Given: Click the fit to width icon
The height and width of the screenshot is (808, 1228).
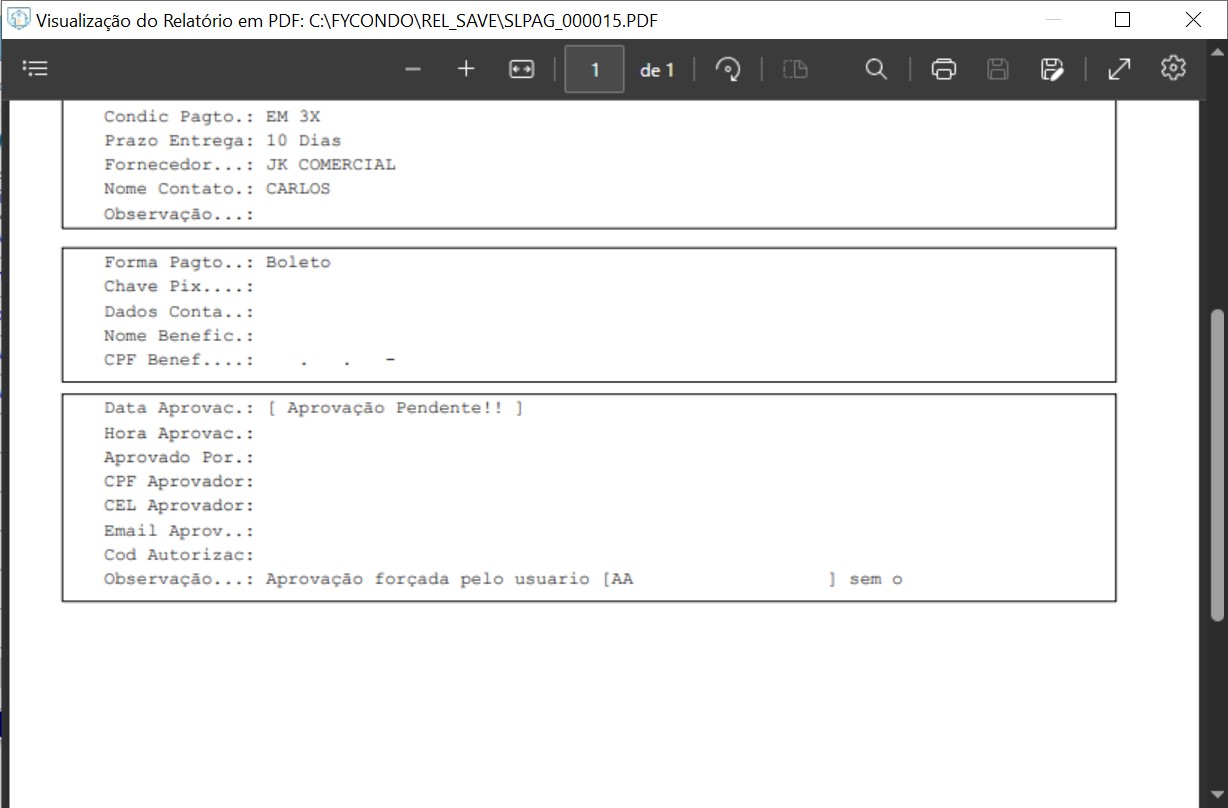Looking at the screenshot, I should coord(522,69).
